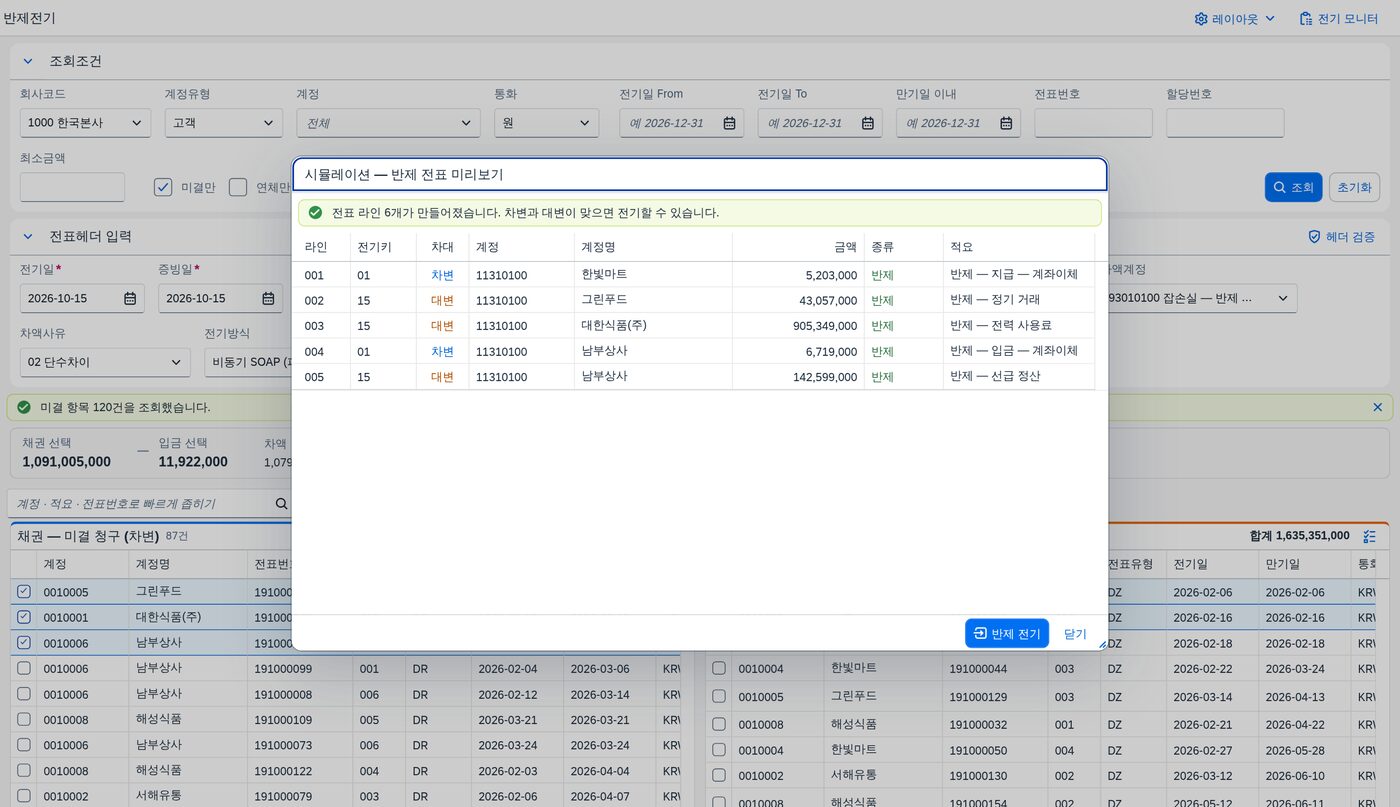
Task: Open the 계정 combo box 전체
Action: (x=388, y=123)
